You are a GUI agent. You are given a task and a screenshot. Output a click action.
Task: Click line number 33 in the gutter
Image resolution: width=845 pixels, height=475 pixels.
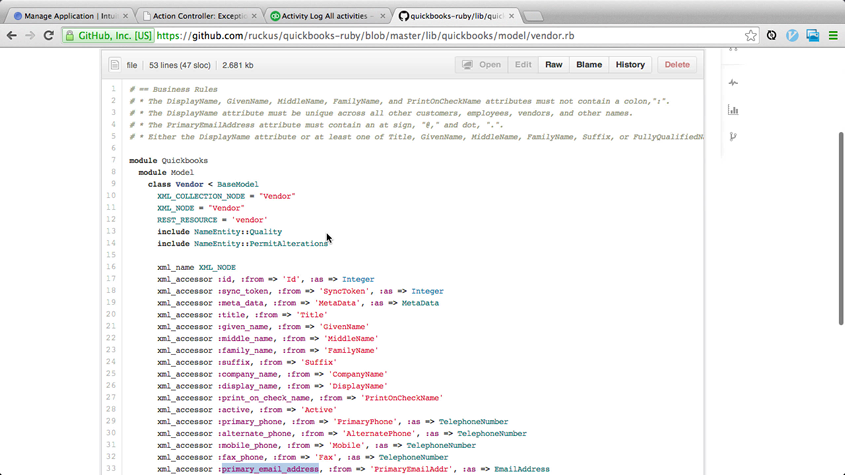[111, 469]
